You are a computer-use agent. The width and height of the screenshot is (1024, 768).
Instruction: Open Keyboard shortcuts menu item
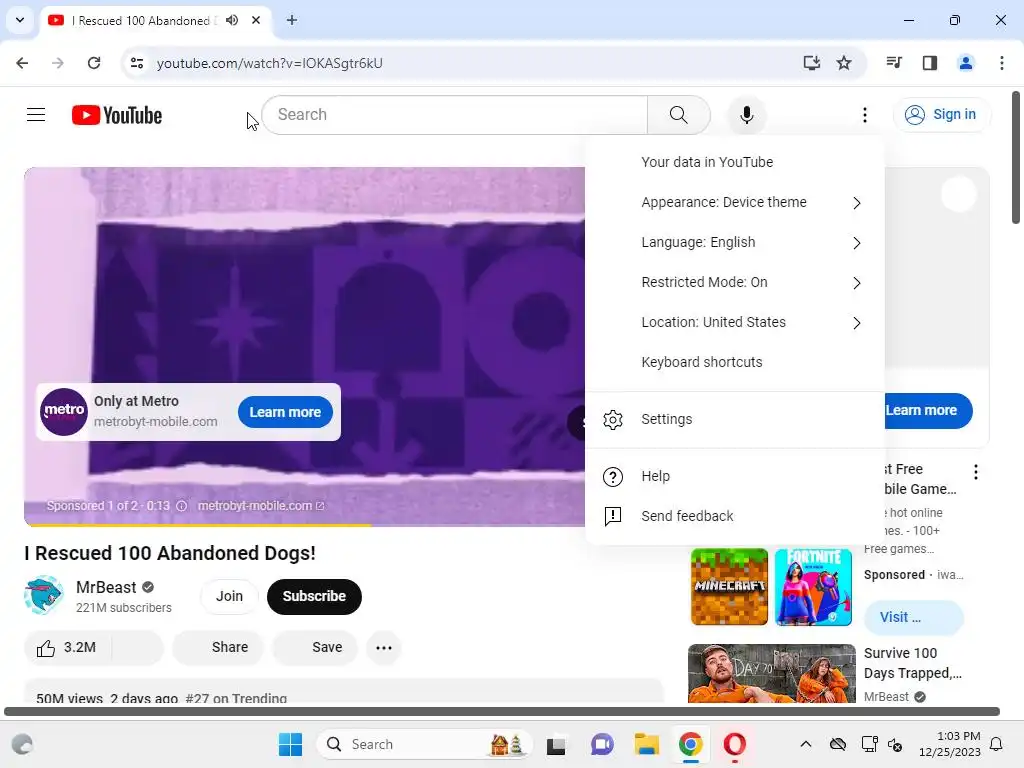tap(735, 362)
